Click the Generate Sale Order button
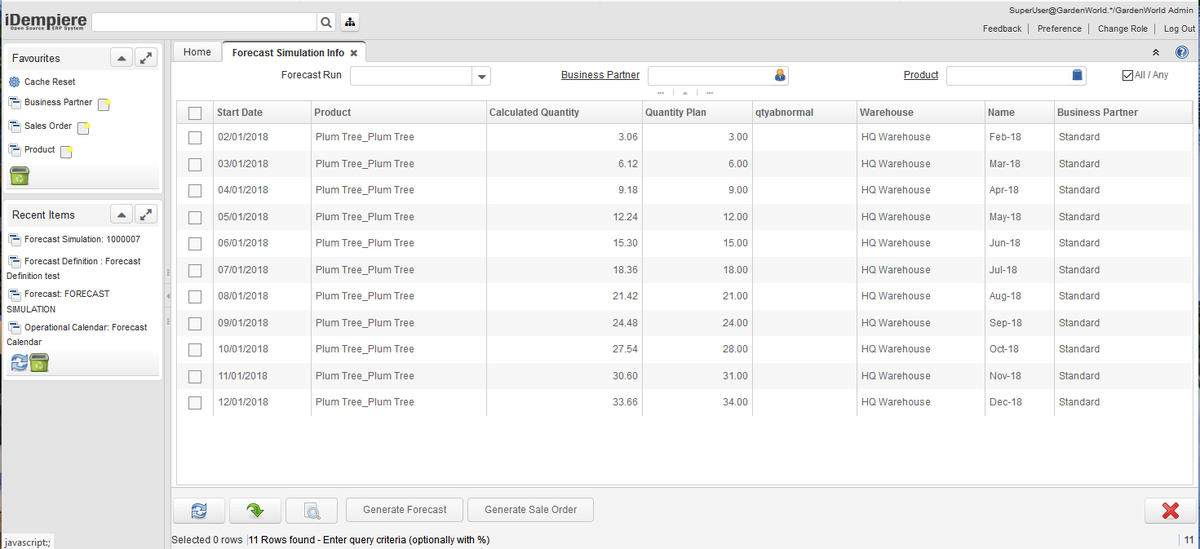Screen dimensions: 1200x549 click(x=530, y=510)
